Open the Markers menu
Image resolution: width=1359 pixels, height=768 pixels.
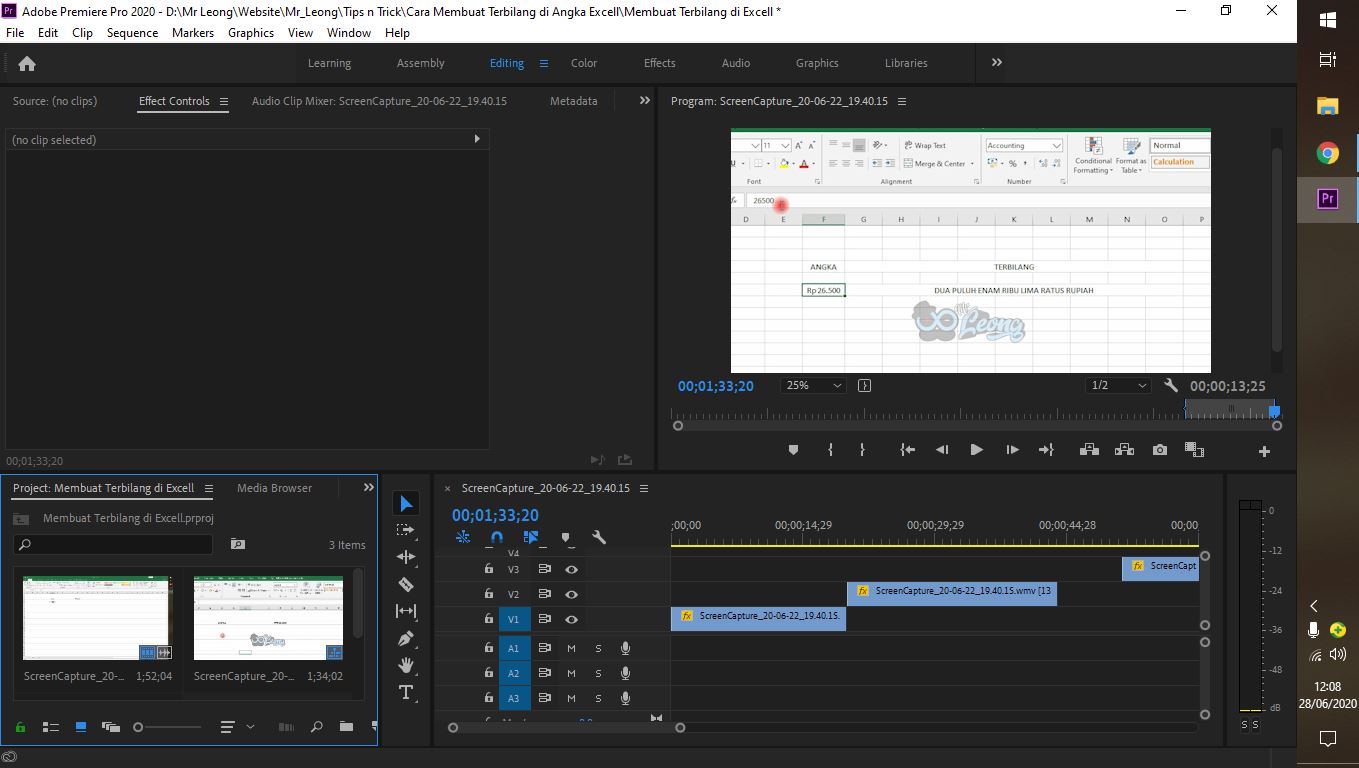click(193, 32)
